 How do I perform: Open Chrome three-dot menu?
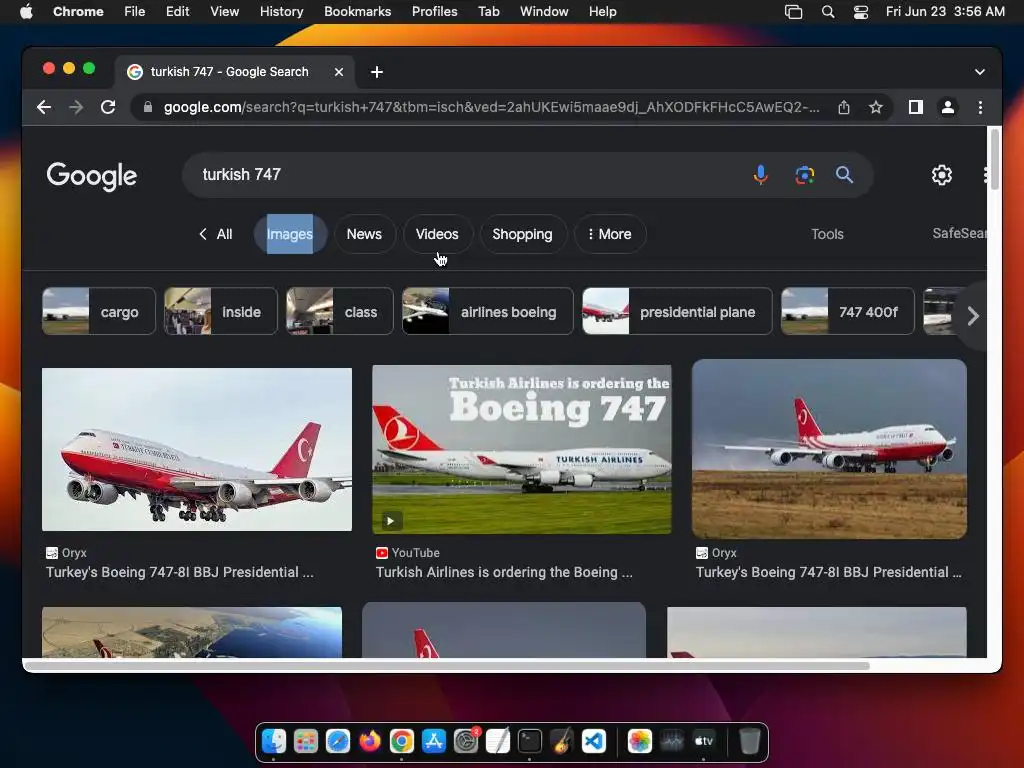coord(980,107)
